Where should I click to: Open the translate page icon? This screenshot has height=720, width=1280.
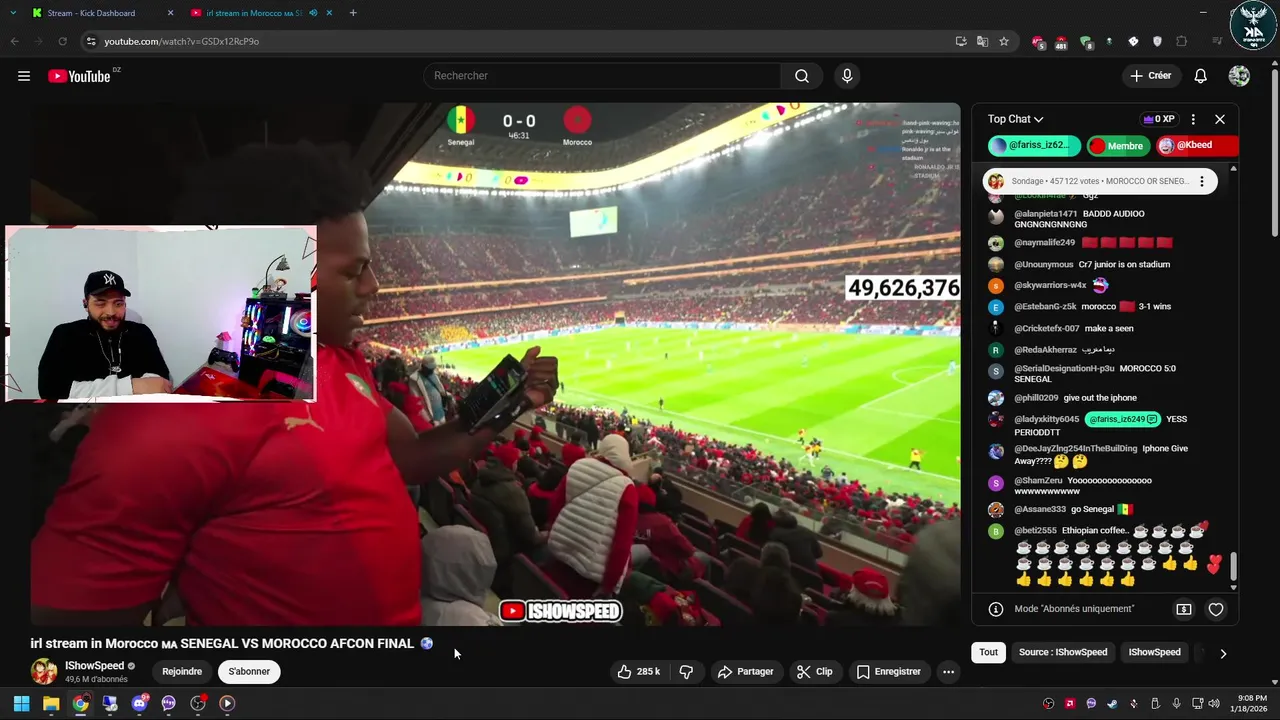[x=982, y=41]
